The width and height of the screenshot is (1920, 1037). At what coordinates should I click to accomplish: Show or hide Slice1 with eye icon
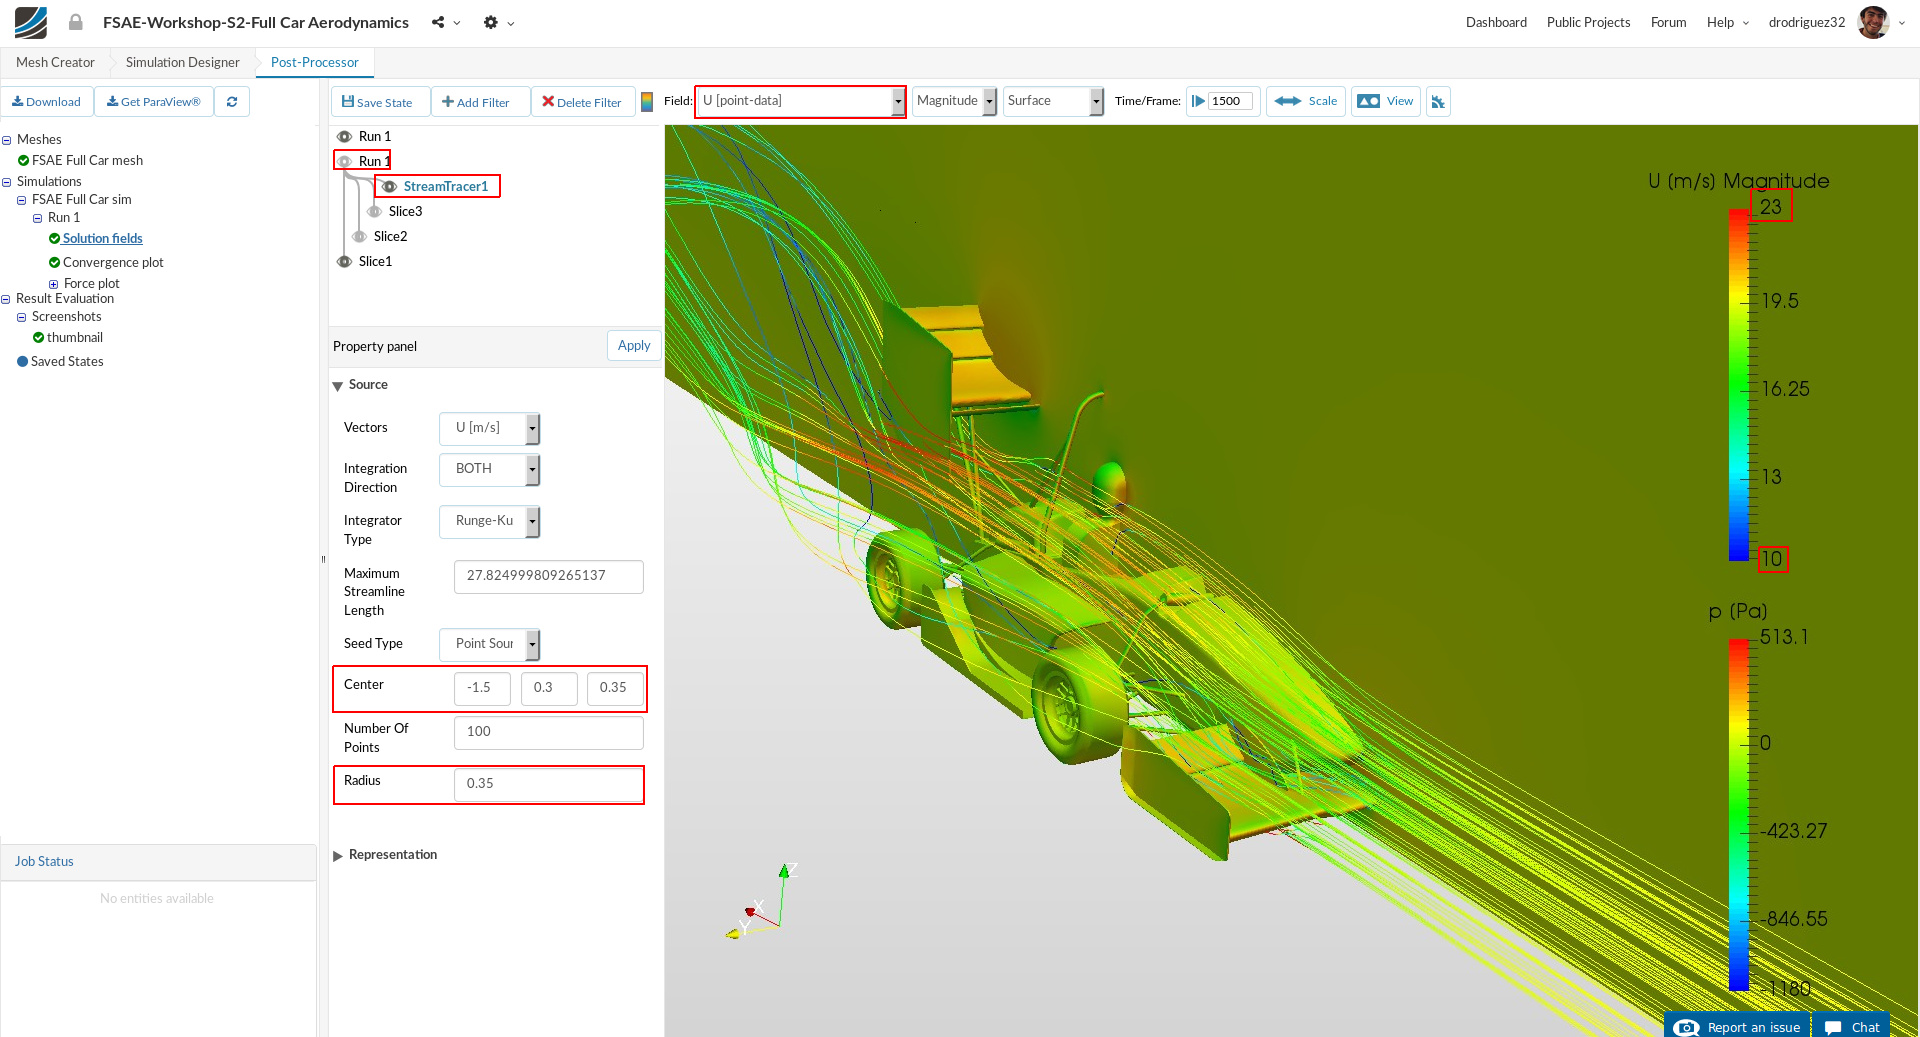344,262
